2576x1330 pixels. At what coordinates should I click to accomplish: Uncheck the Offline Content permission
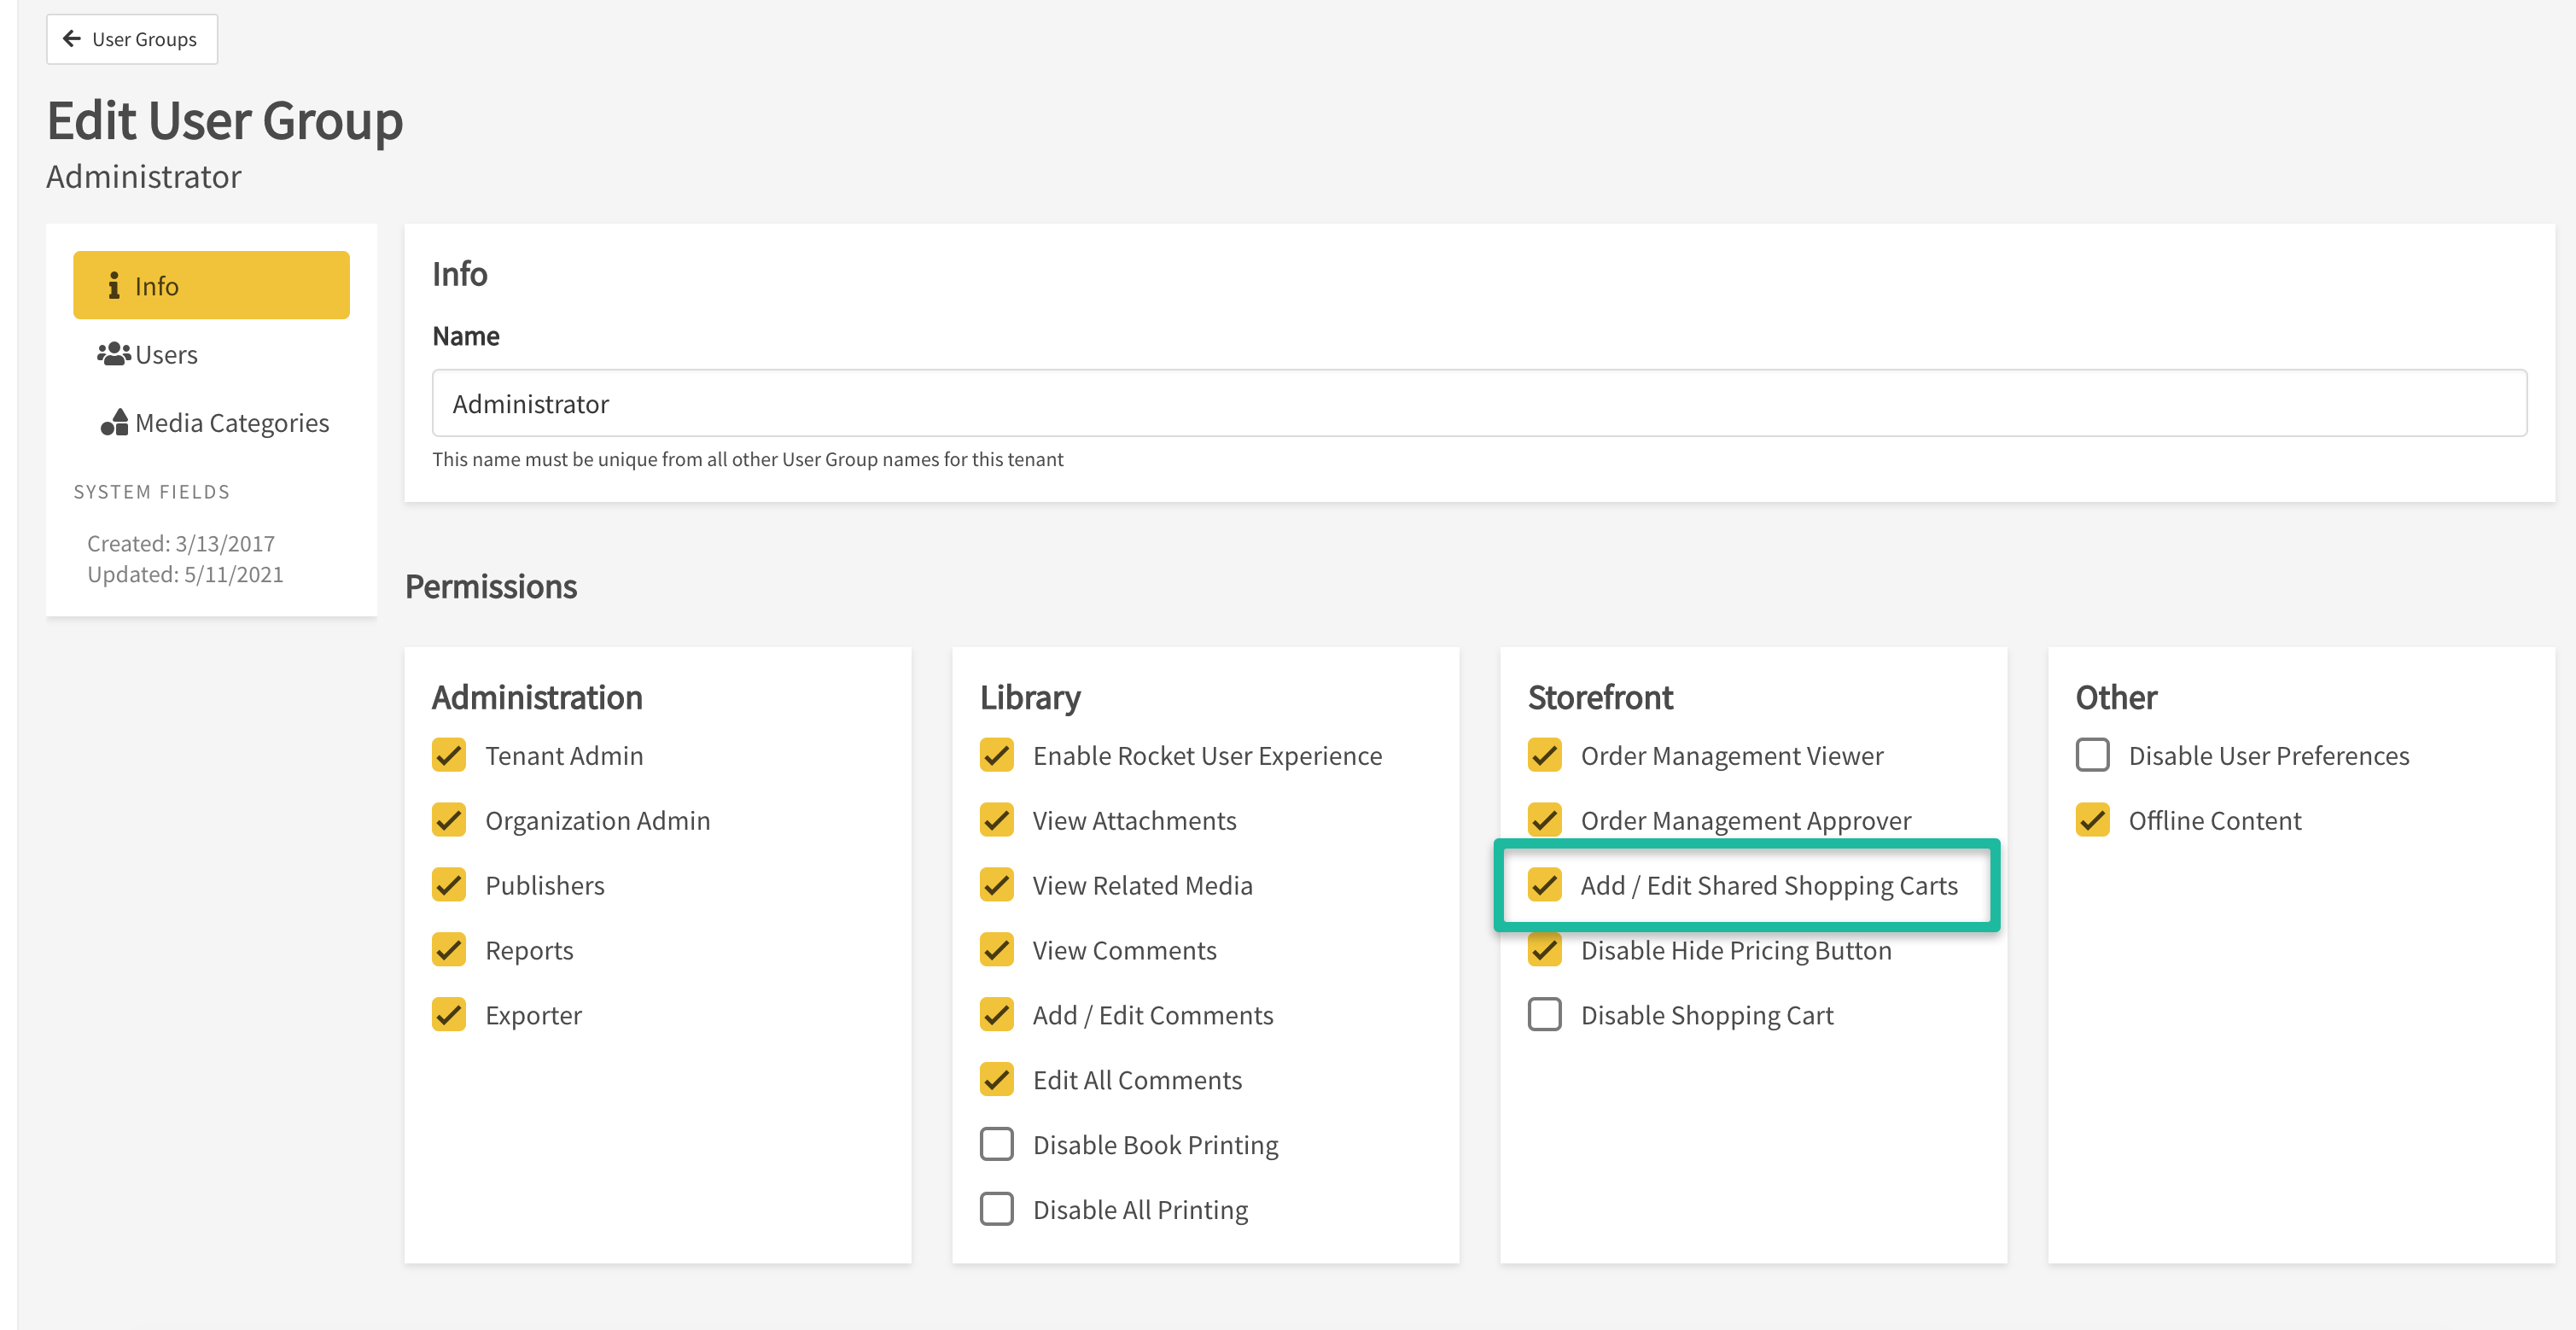(2092, 820)
